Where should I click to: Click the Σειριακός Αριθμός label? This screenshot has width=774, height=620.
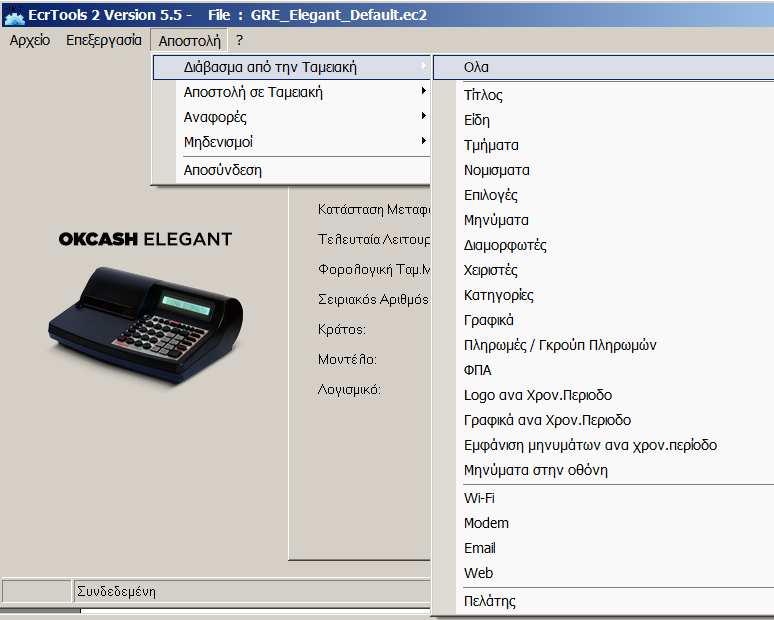tap(373, 300)
